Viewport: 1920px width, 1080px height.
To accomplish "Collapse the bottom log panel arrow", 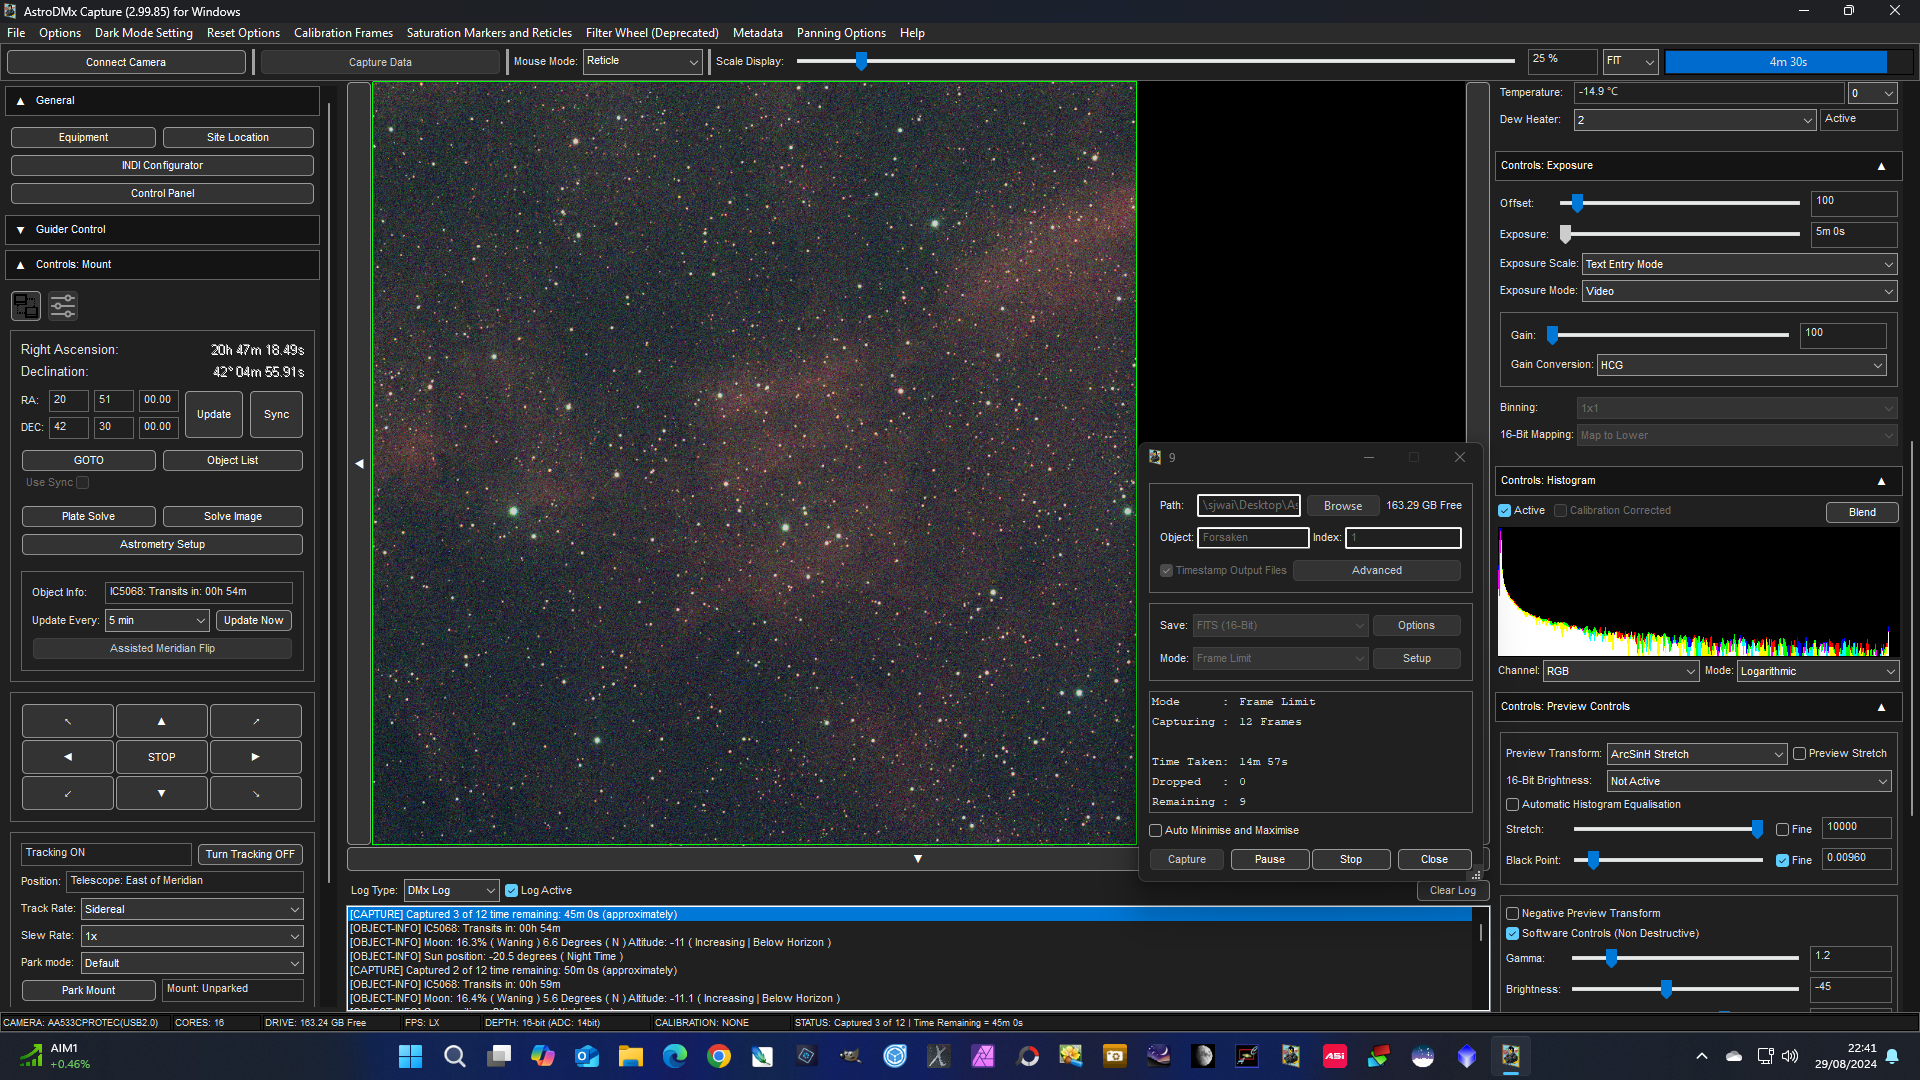I will pos(917,859).
